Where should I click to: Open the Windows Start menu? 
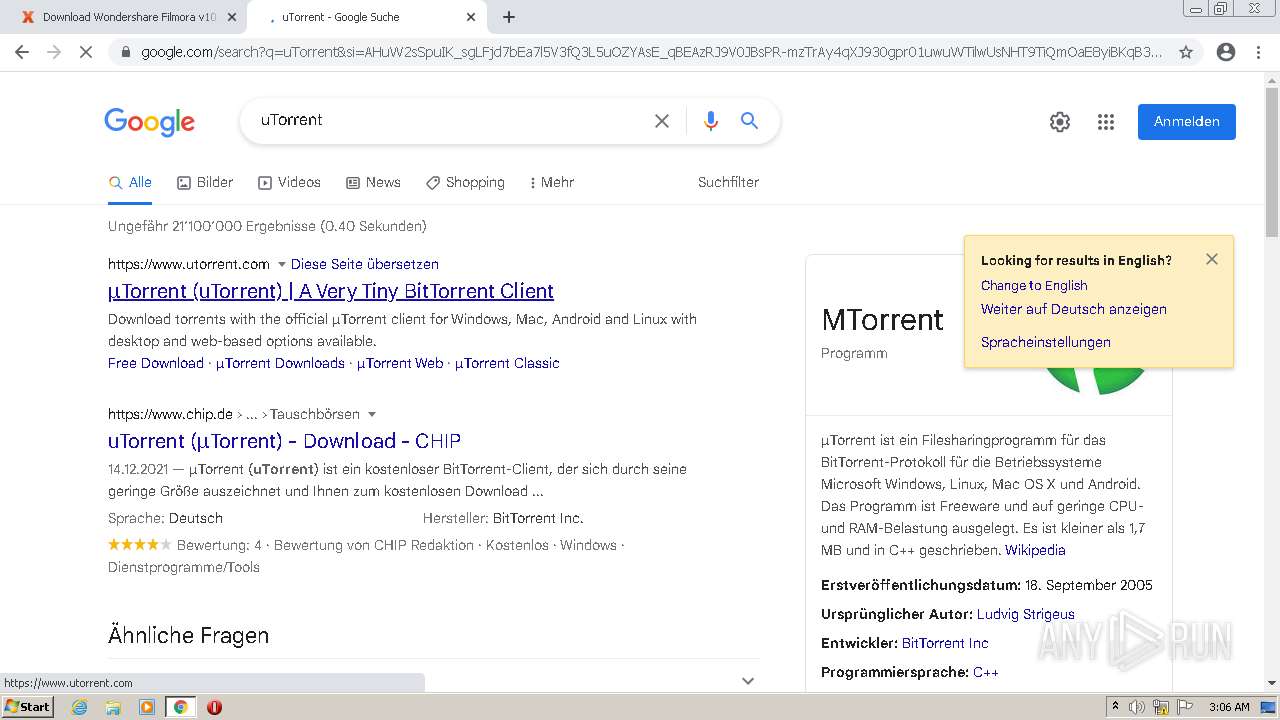(x=27, y=706)
